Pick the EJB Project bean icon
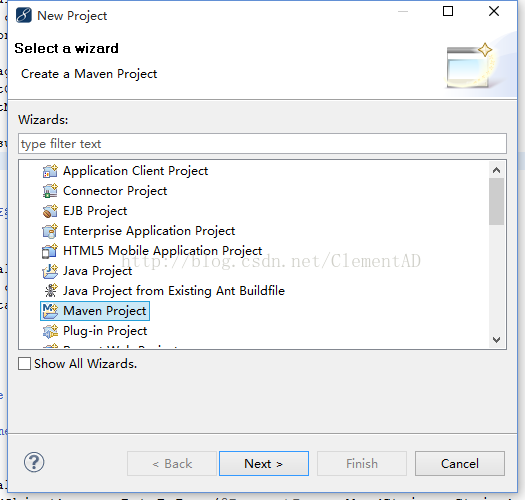 click(50, 211)
